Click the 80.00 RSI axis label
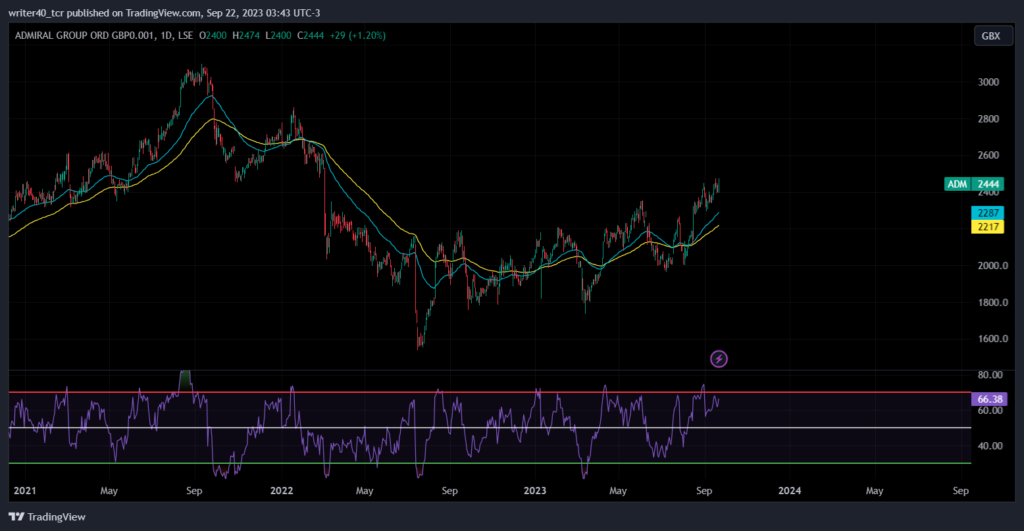The width and height of the screenshot is (1024, 531). (x=990, y=375)
